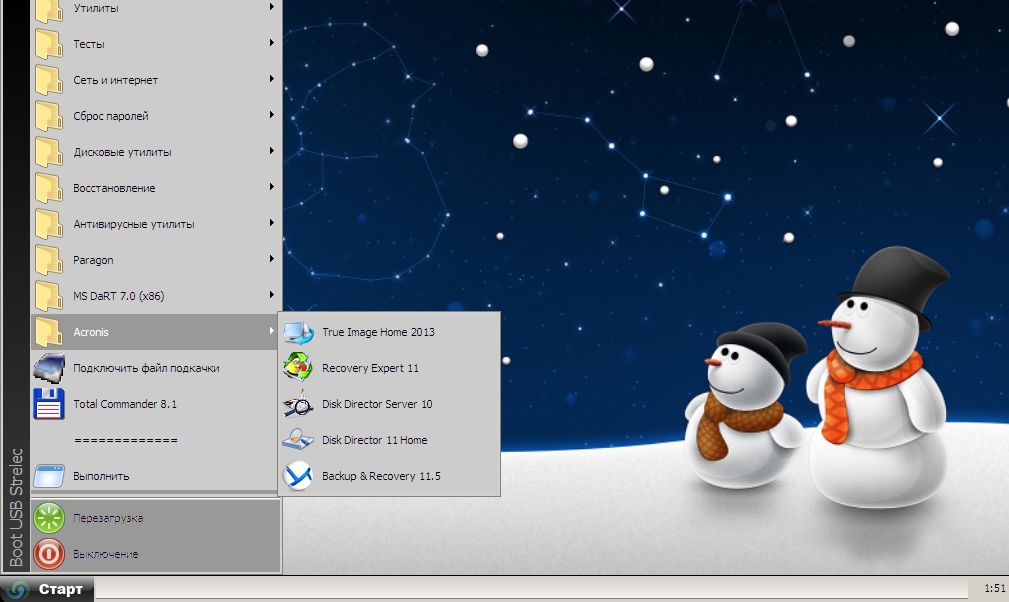The image size is (1009, 602).
Task: Click the Total Commander floppy disk icon
Action: point(49,404)
